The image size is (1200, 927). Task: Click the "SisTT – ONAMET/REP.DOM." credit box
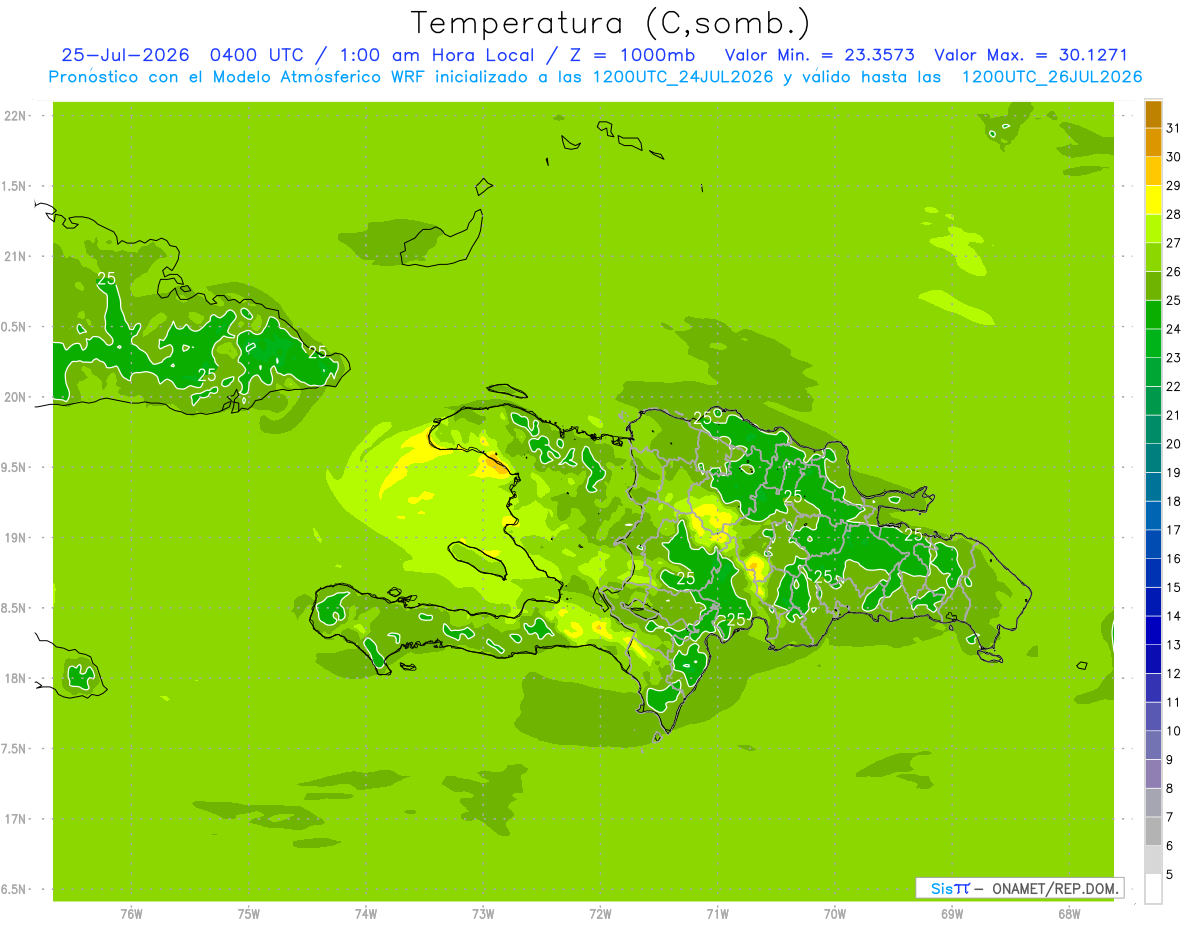pyautogui.click(x=1019, y=888)
